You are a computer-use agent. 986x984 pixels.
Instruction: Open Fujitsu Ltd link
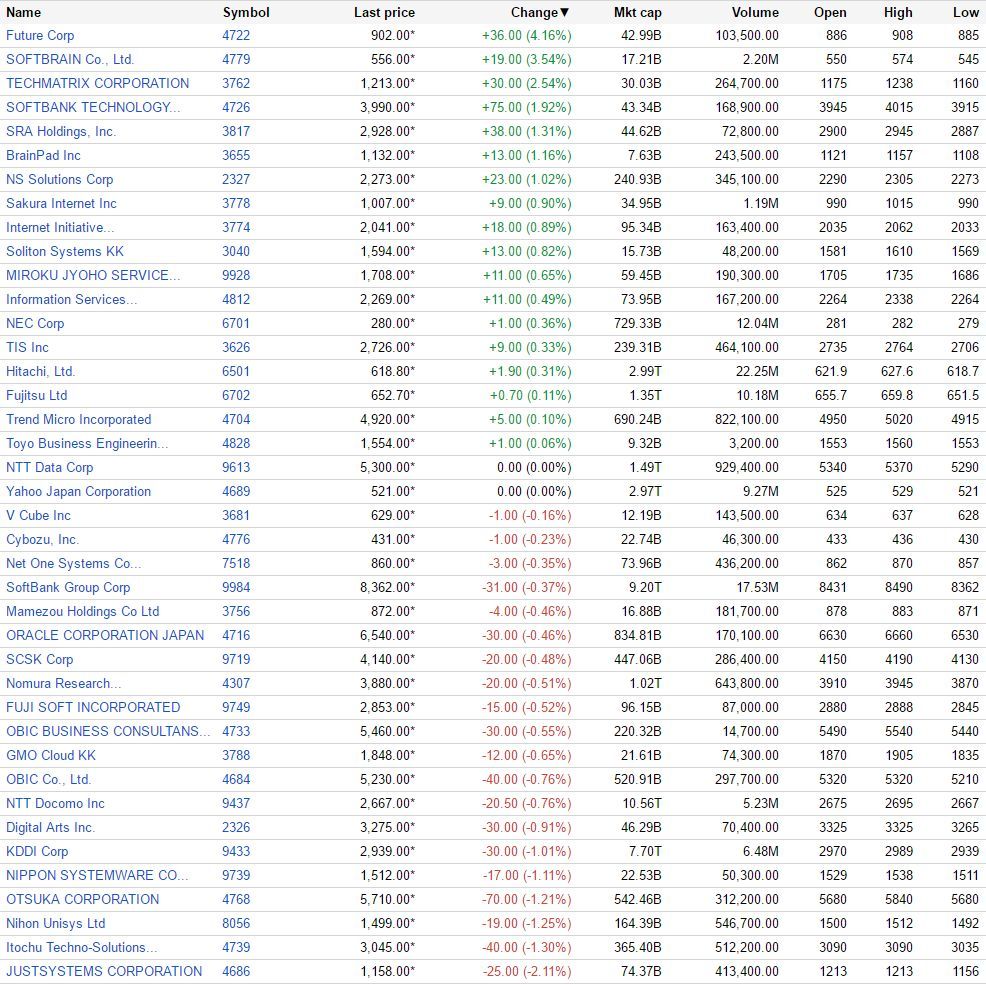[36, 395]
